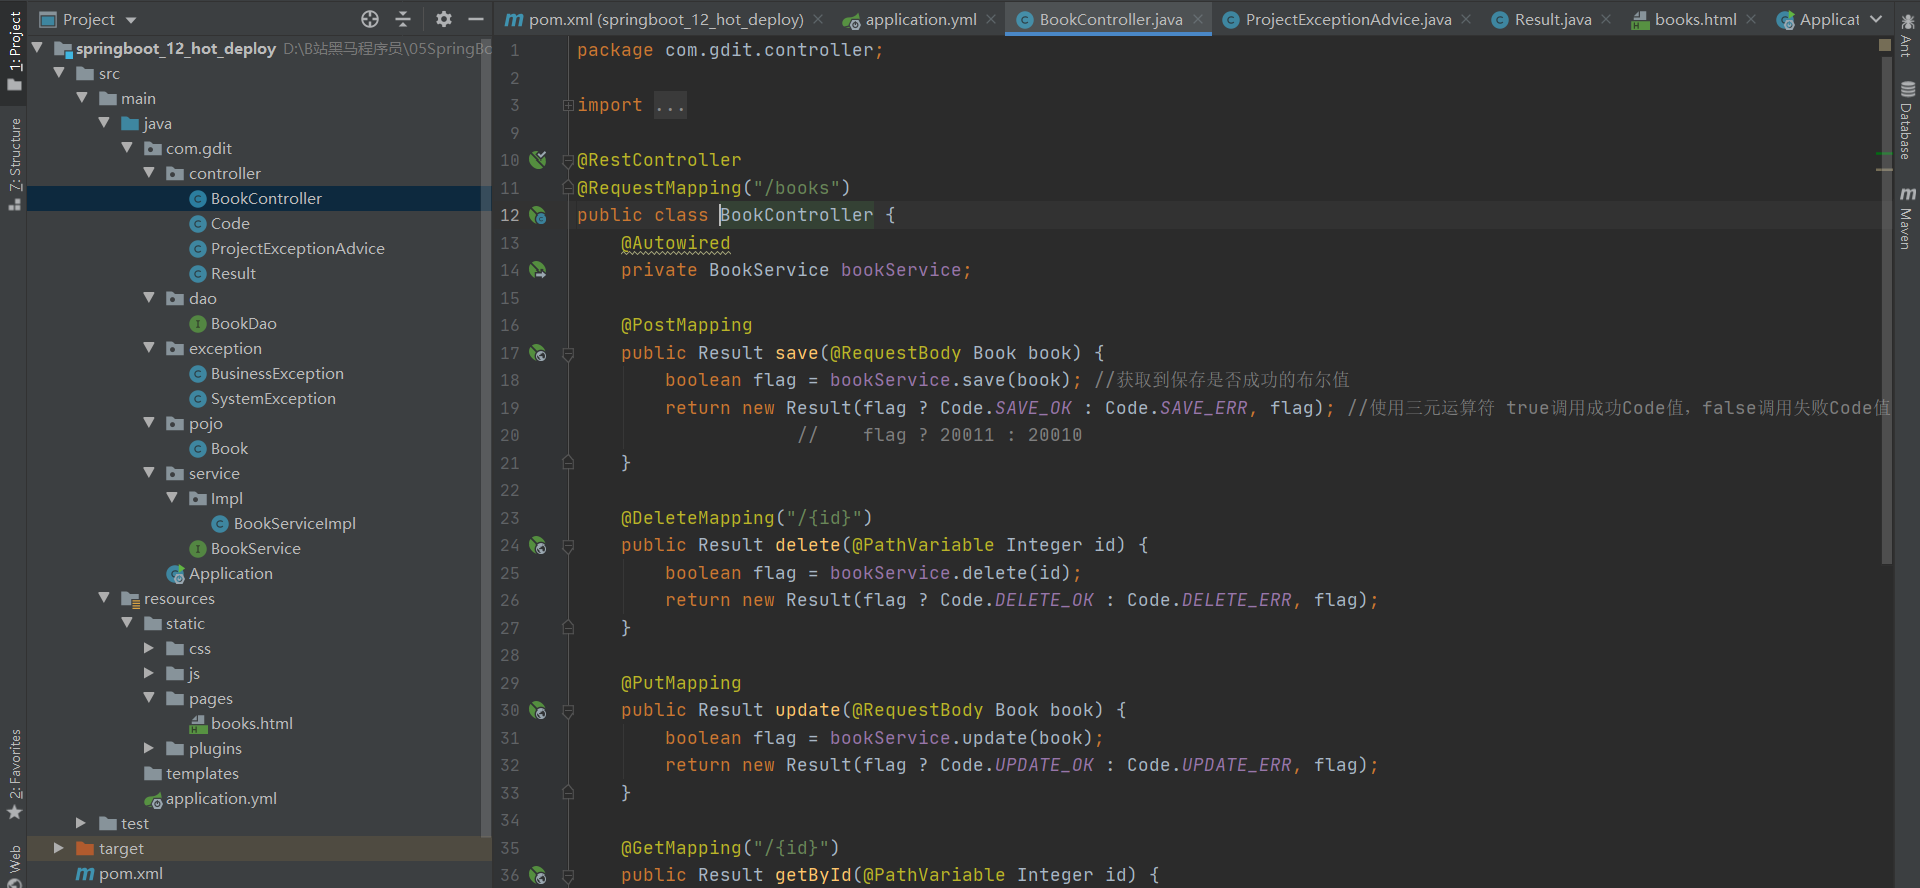Screen dimensions: 1920x888
Task: Click the gutter bean icon on line 12
Action: tap(538, 215)
